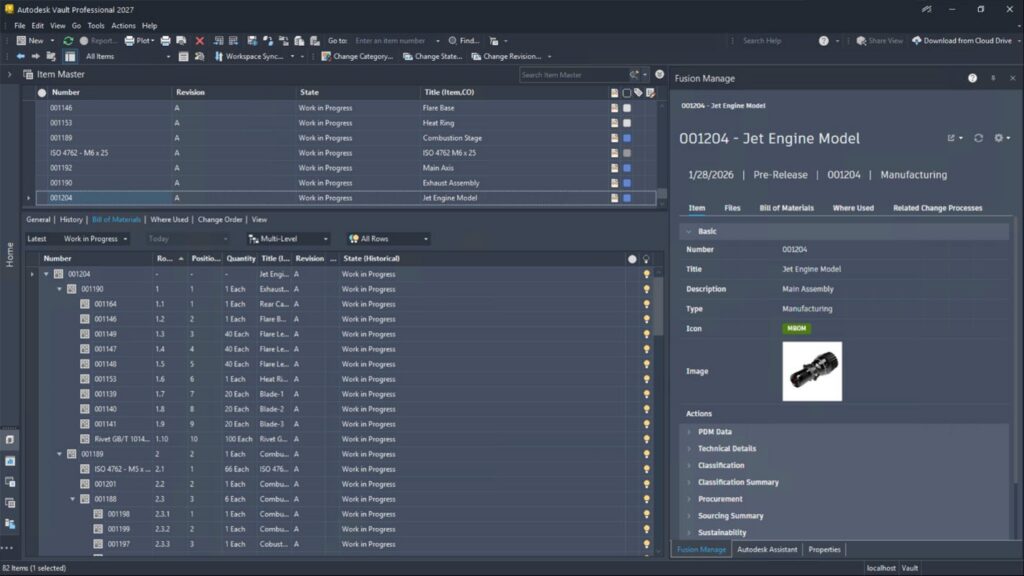Click the Change Category button
Screen dimensions: 1024x576
tap(358, 56)
